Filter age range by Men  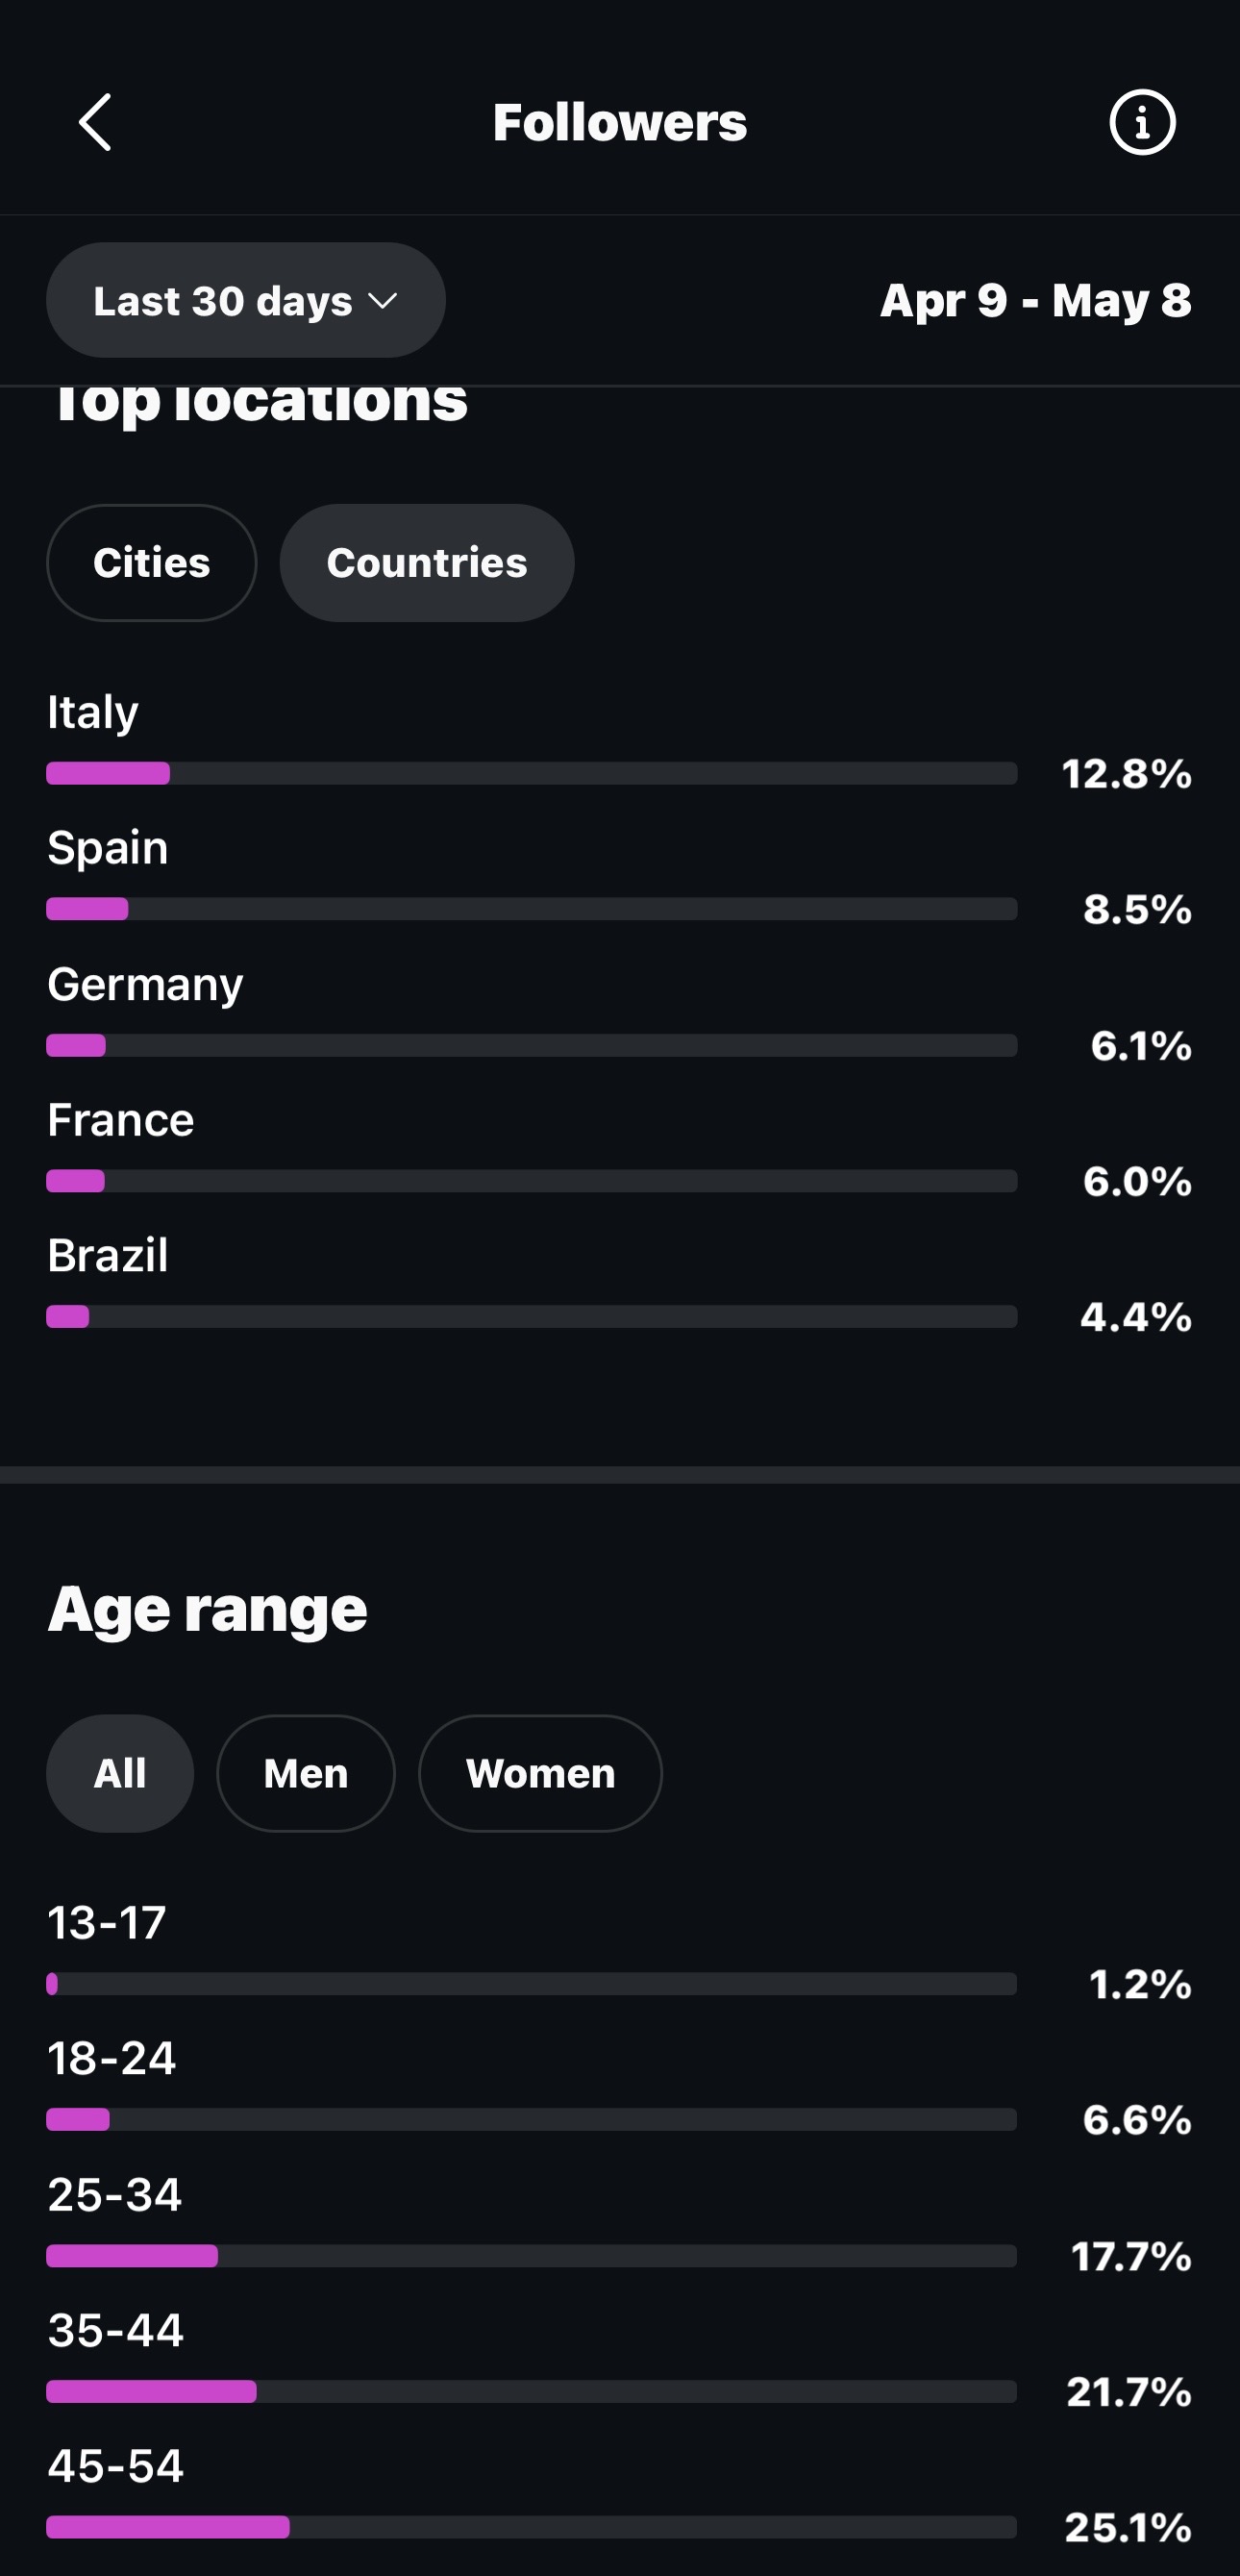[306, 1774]
